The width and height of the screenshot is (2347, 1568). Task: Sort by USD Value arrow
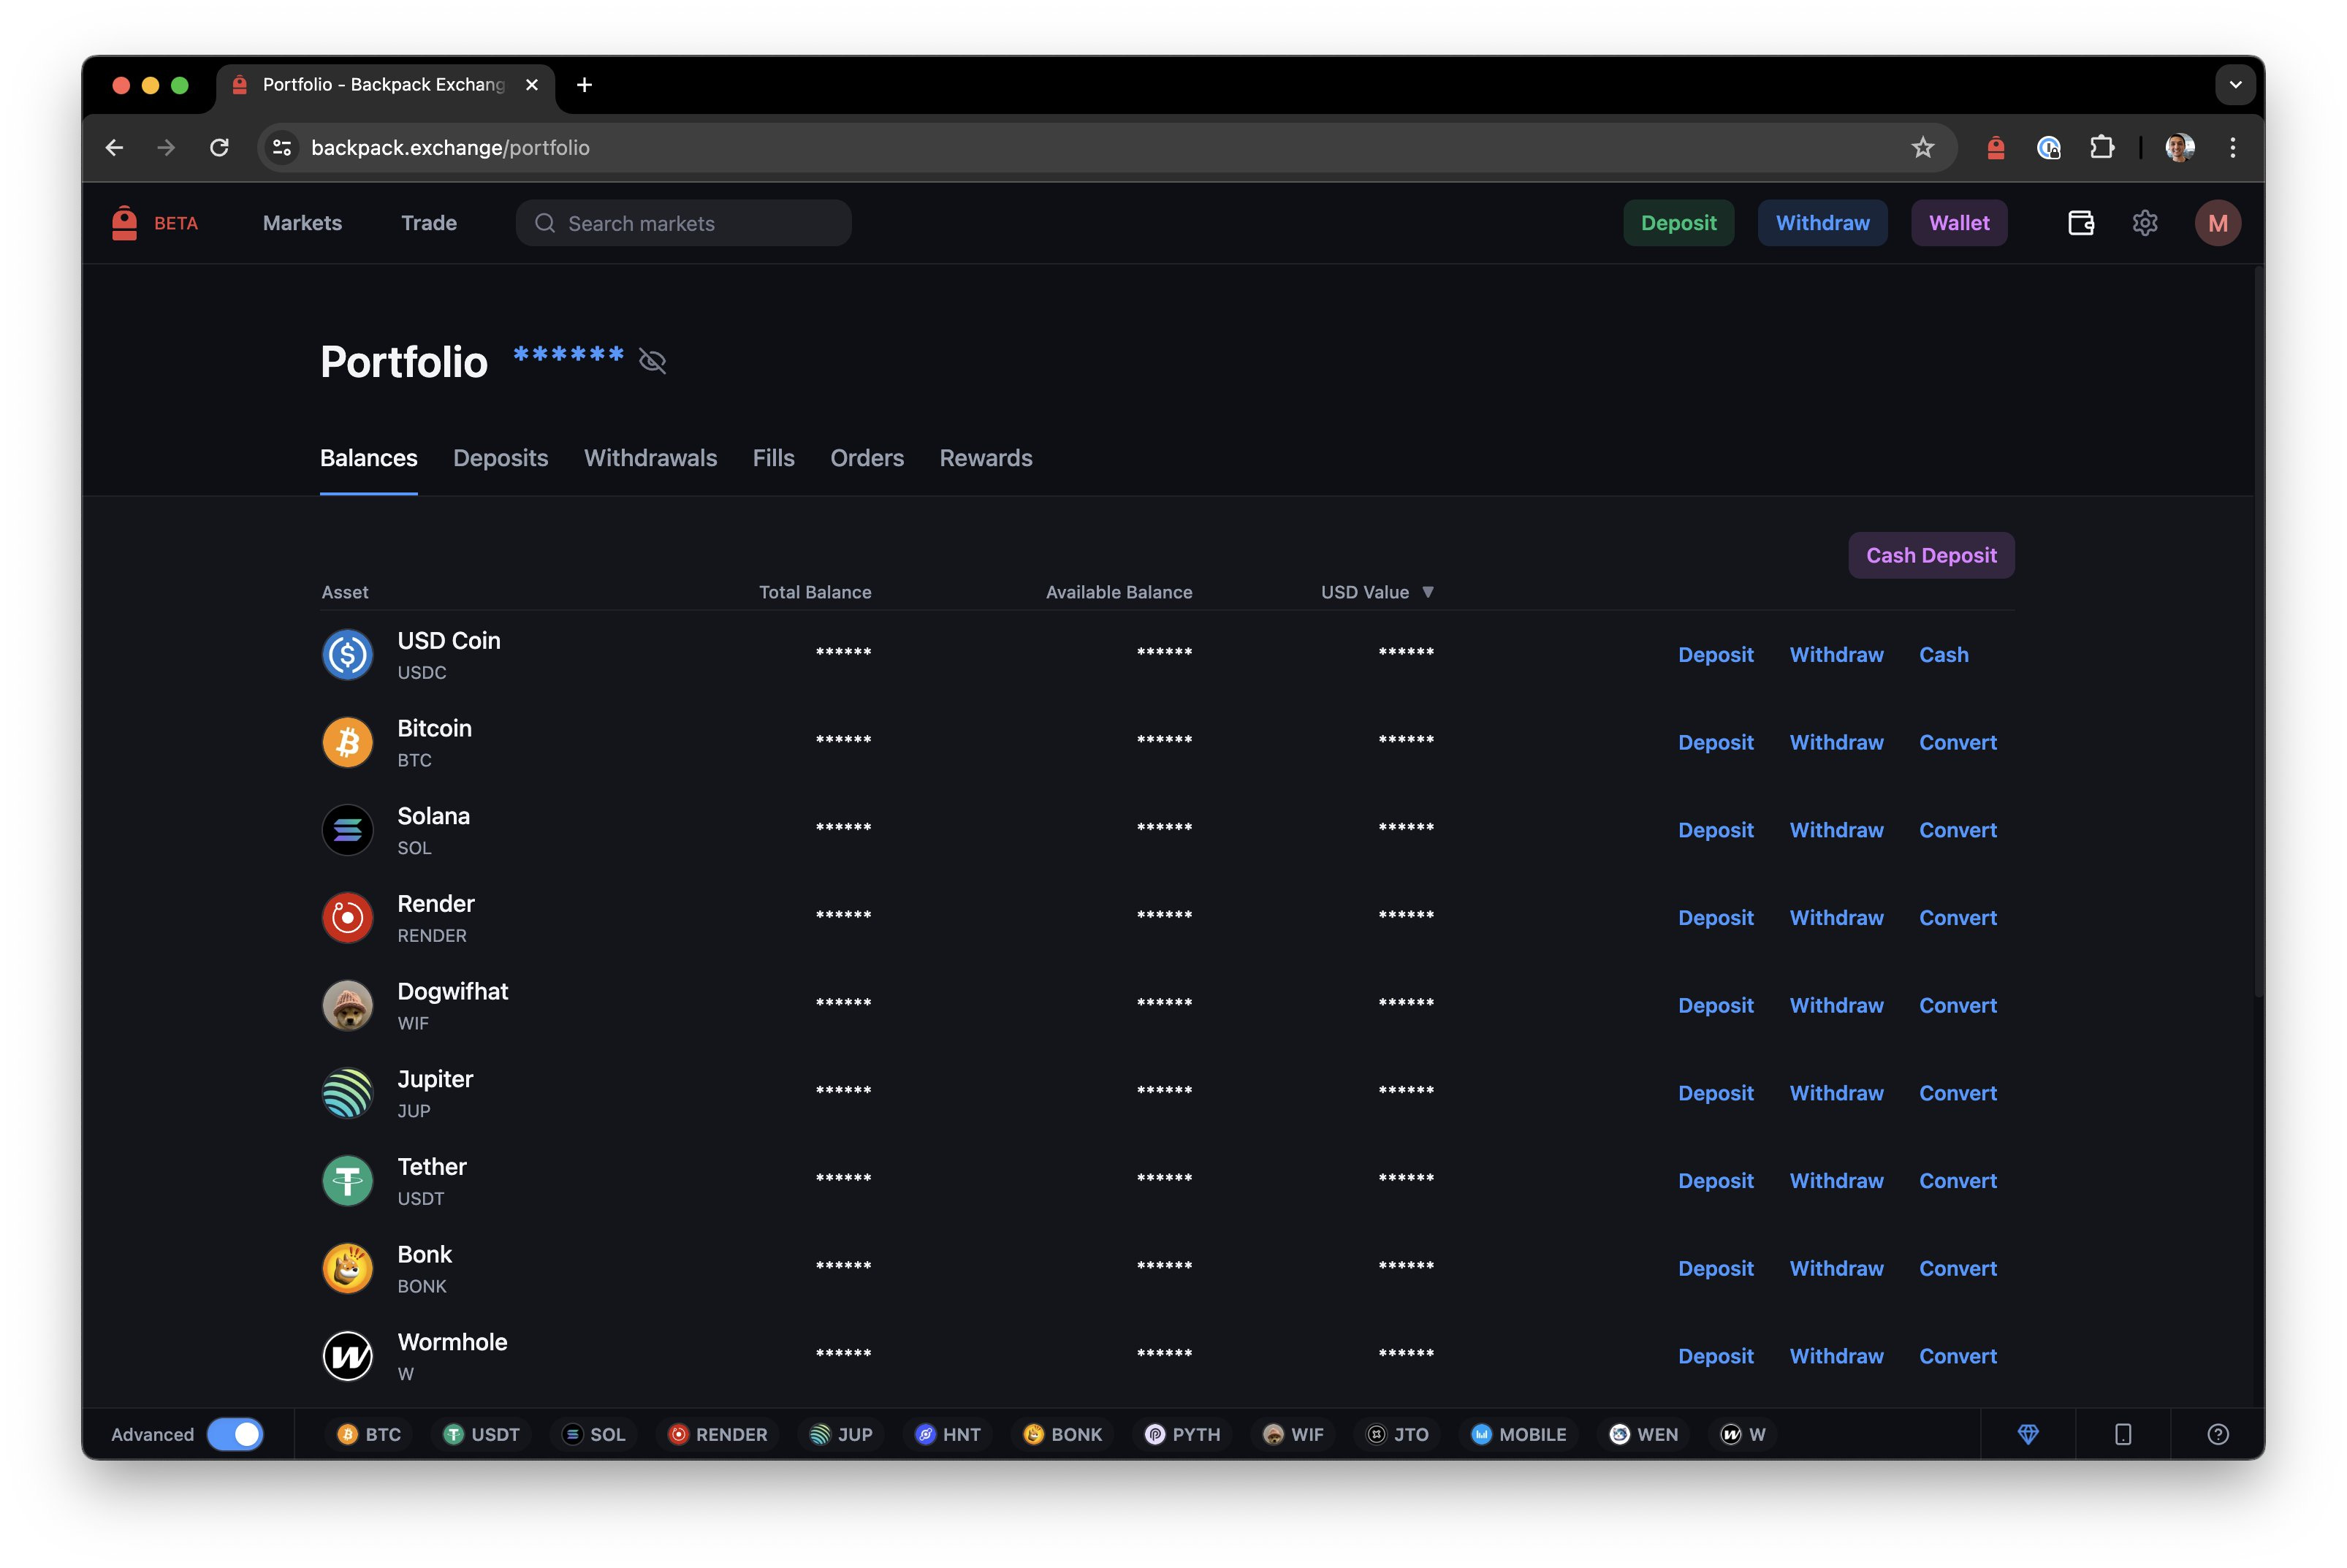[x=1428, y=592]
